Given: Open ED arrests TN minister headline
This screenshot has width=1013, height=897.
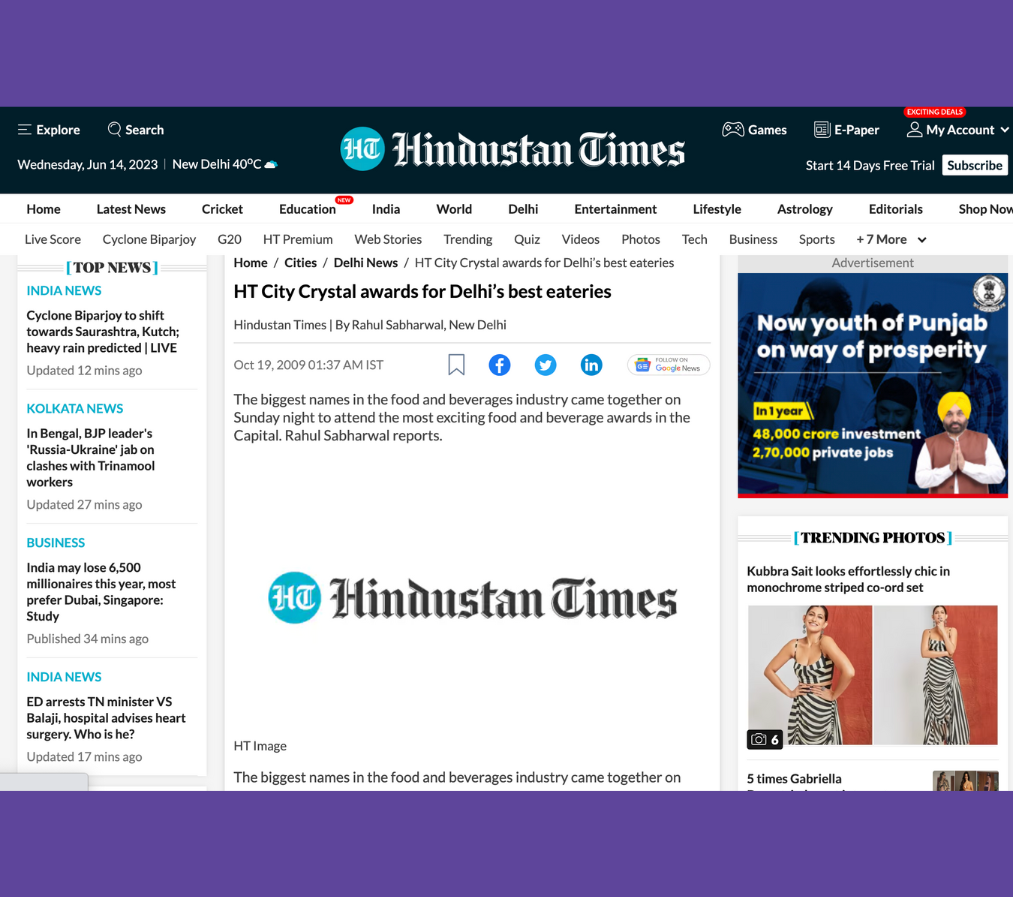Looking at the screenshot, I should [106, 718].
